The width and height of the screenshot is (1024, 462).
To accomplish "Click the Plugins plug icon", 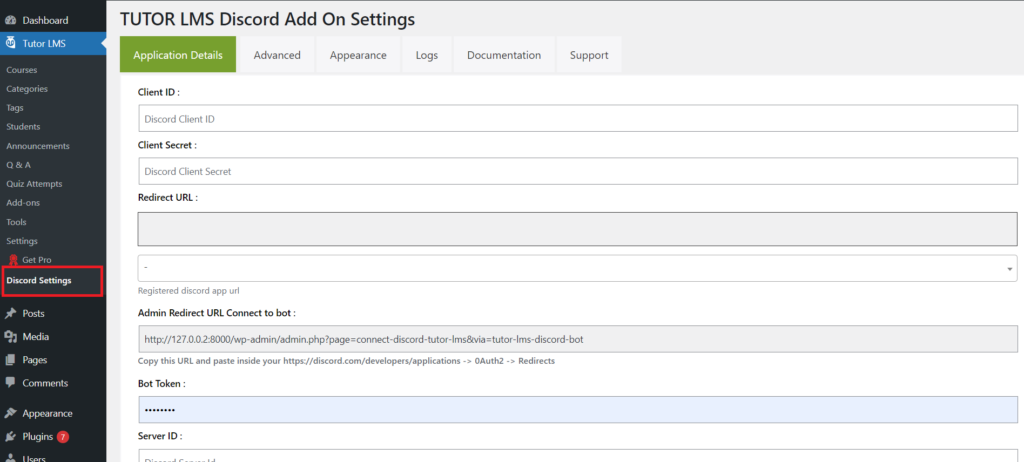I will coord(10,437).
